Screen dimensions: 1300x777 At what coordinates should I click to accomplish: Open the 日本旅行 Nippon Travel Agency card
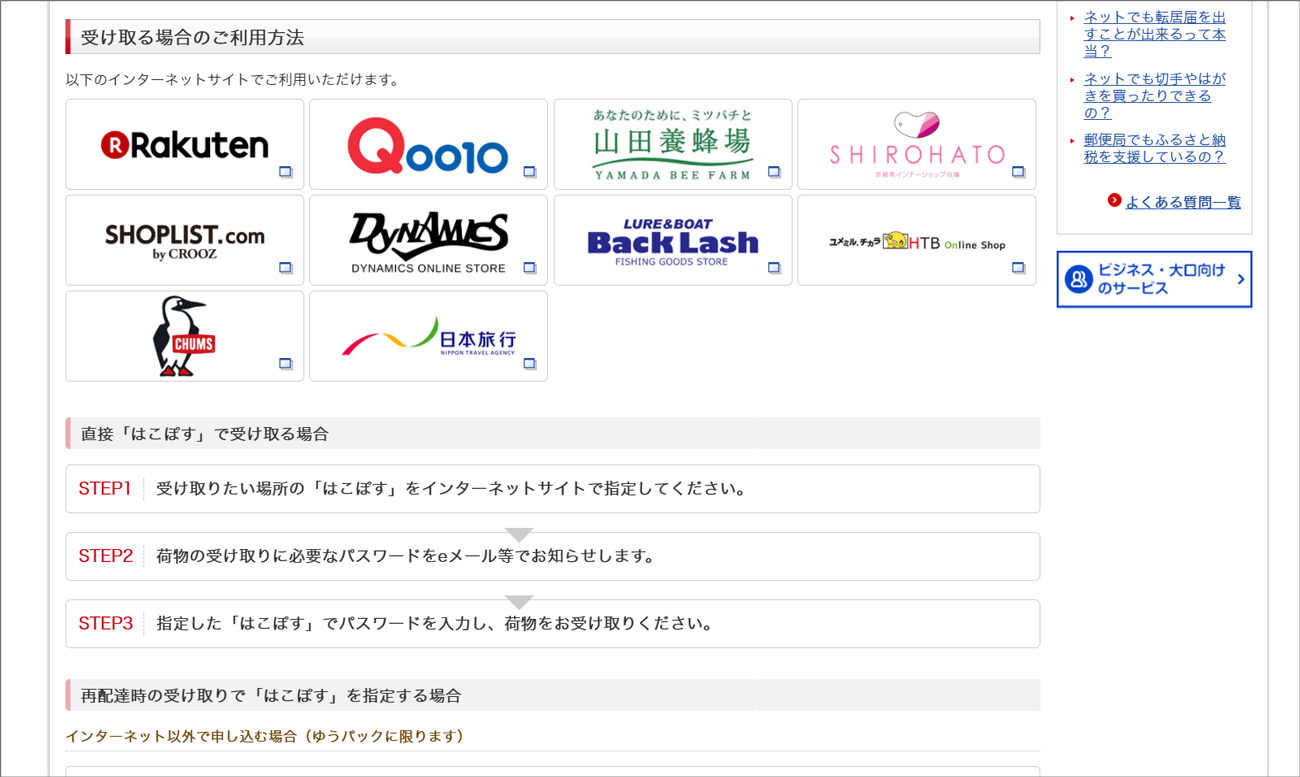[428, 336]
